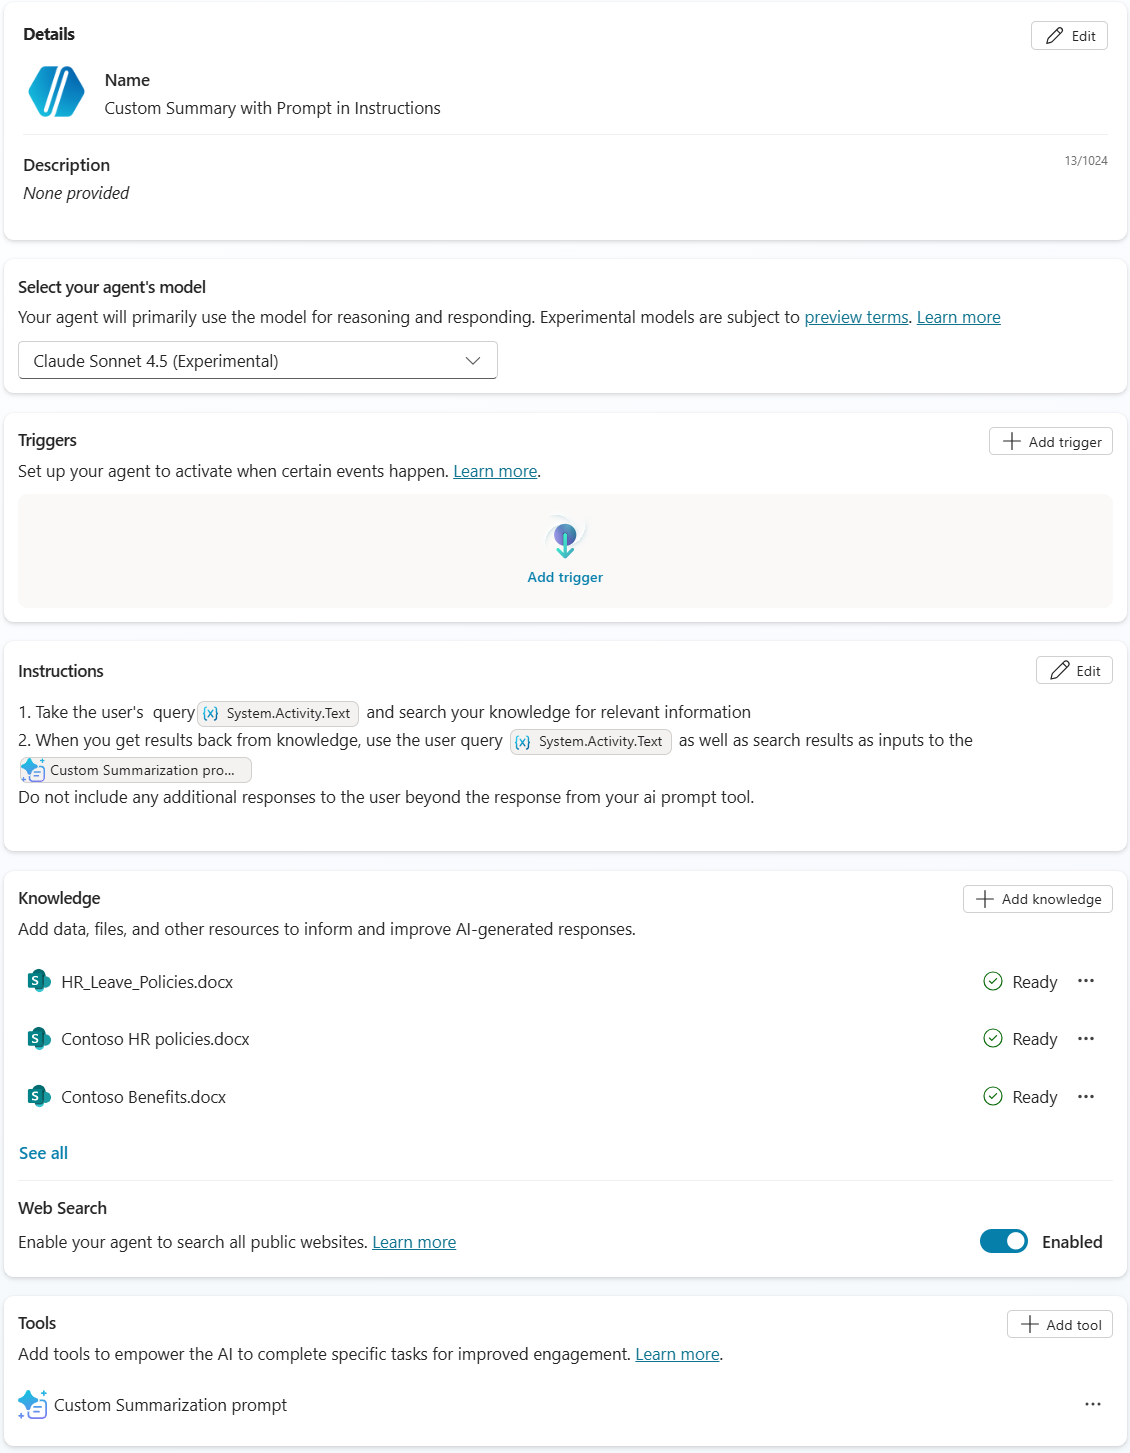Open more options for Custom Summarization prompt tool

1093,1404
